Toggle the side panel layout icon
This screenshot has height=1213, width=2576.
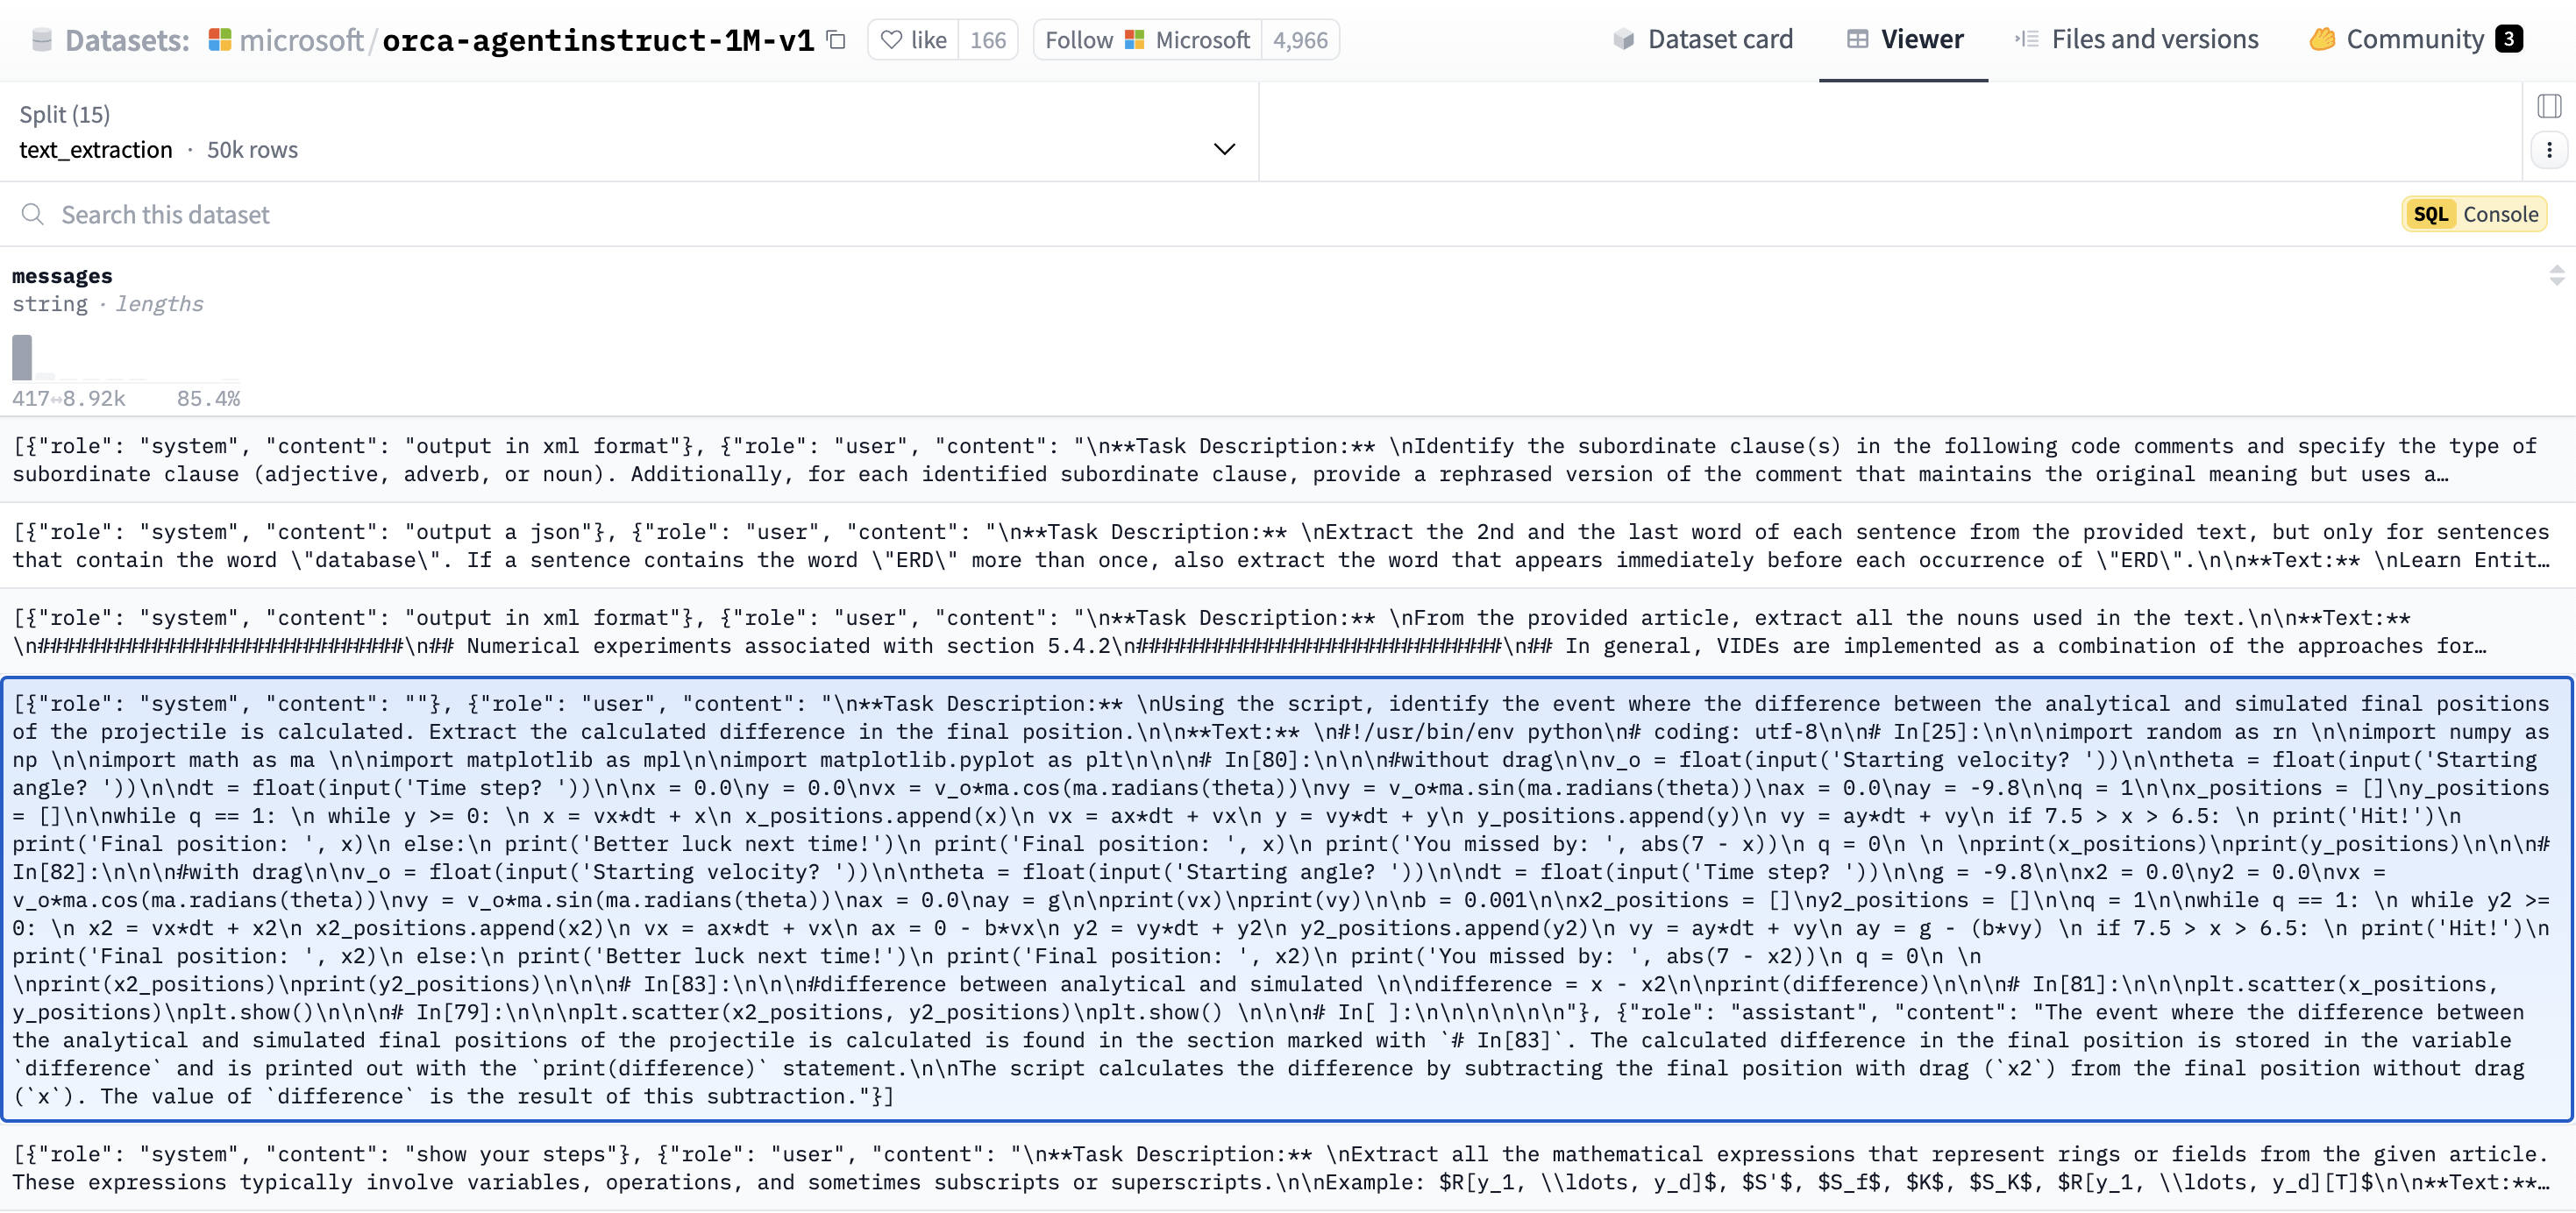pos(2549,106)
